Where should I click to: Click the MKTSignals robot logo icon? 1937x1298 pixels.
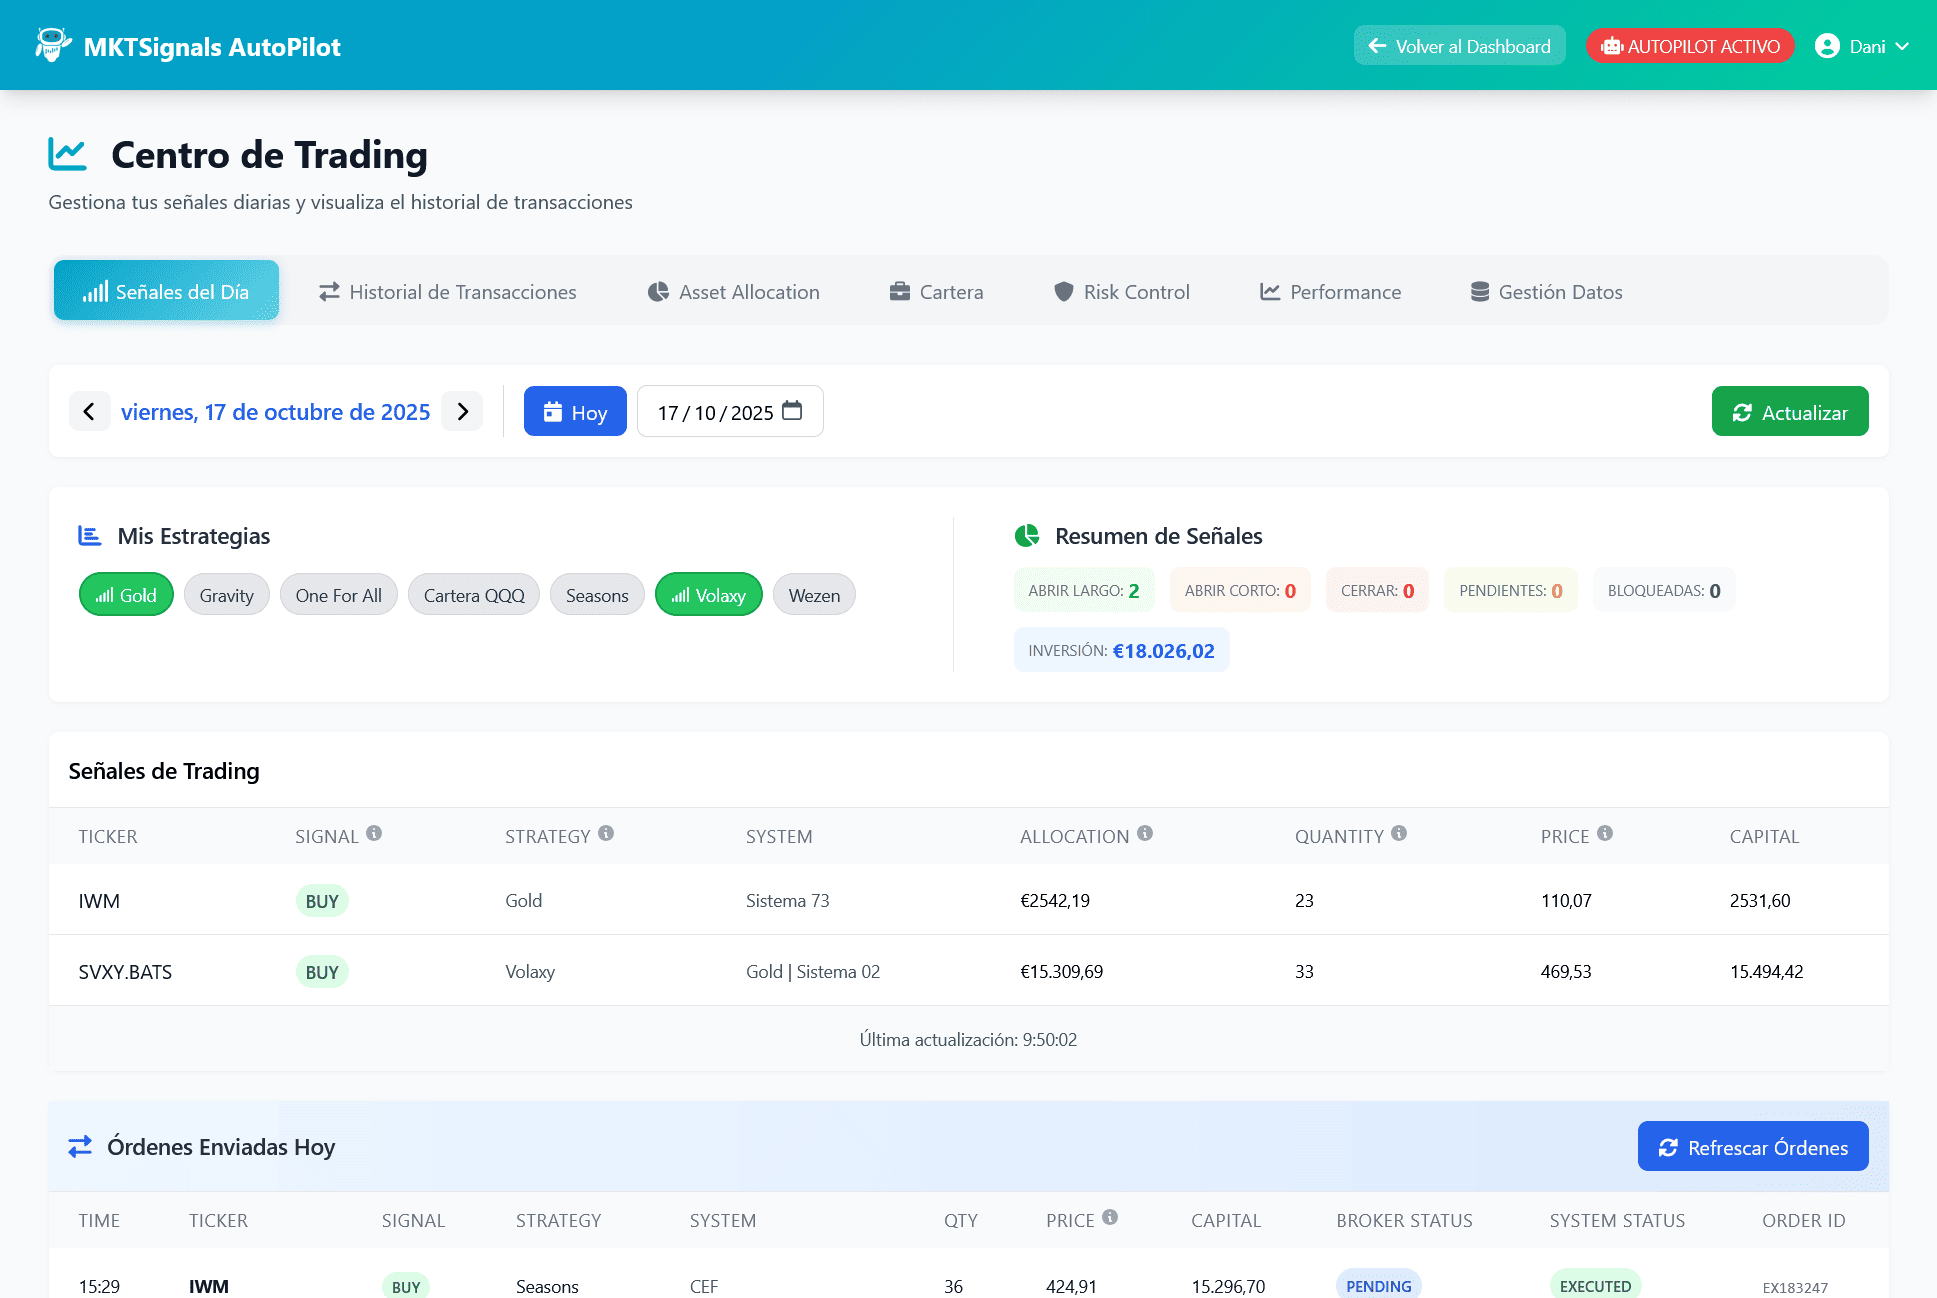point(52,46)
